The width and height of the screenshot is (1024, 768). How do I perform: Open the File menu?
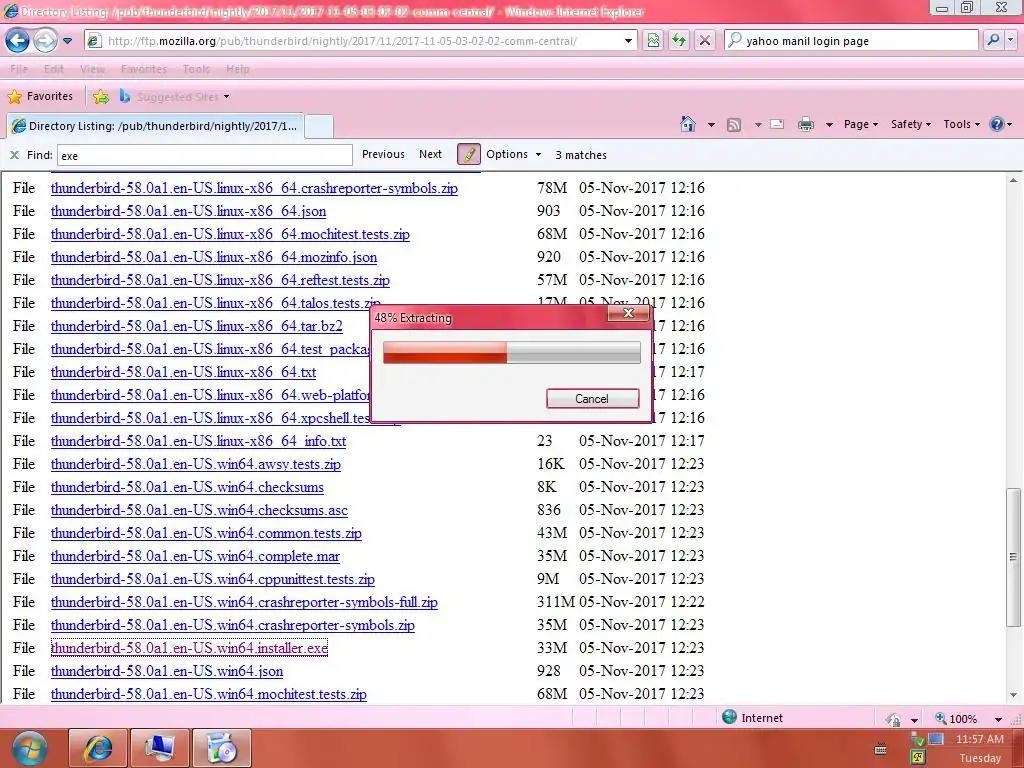[x=19, y=69]
